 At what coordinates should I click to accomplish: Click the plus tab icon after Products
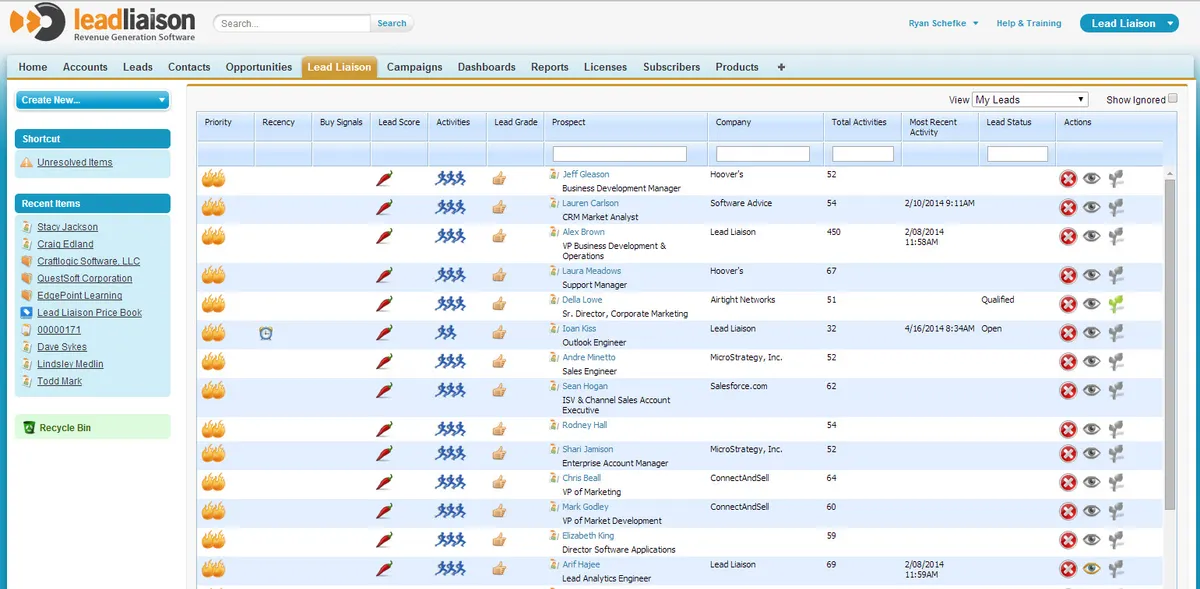(x=781, y=67)
